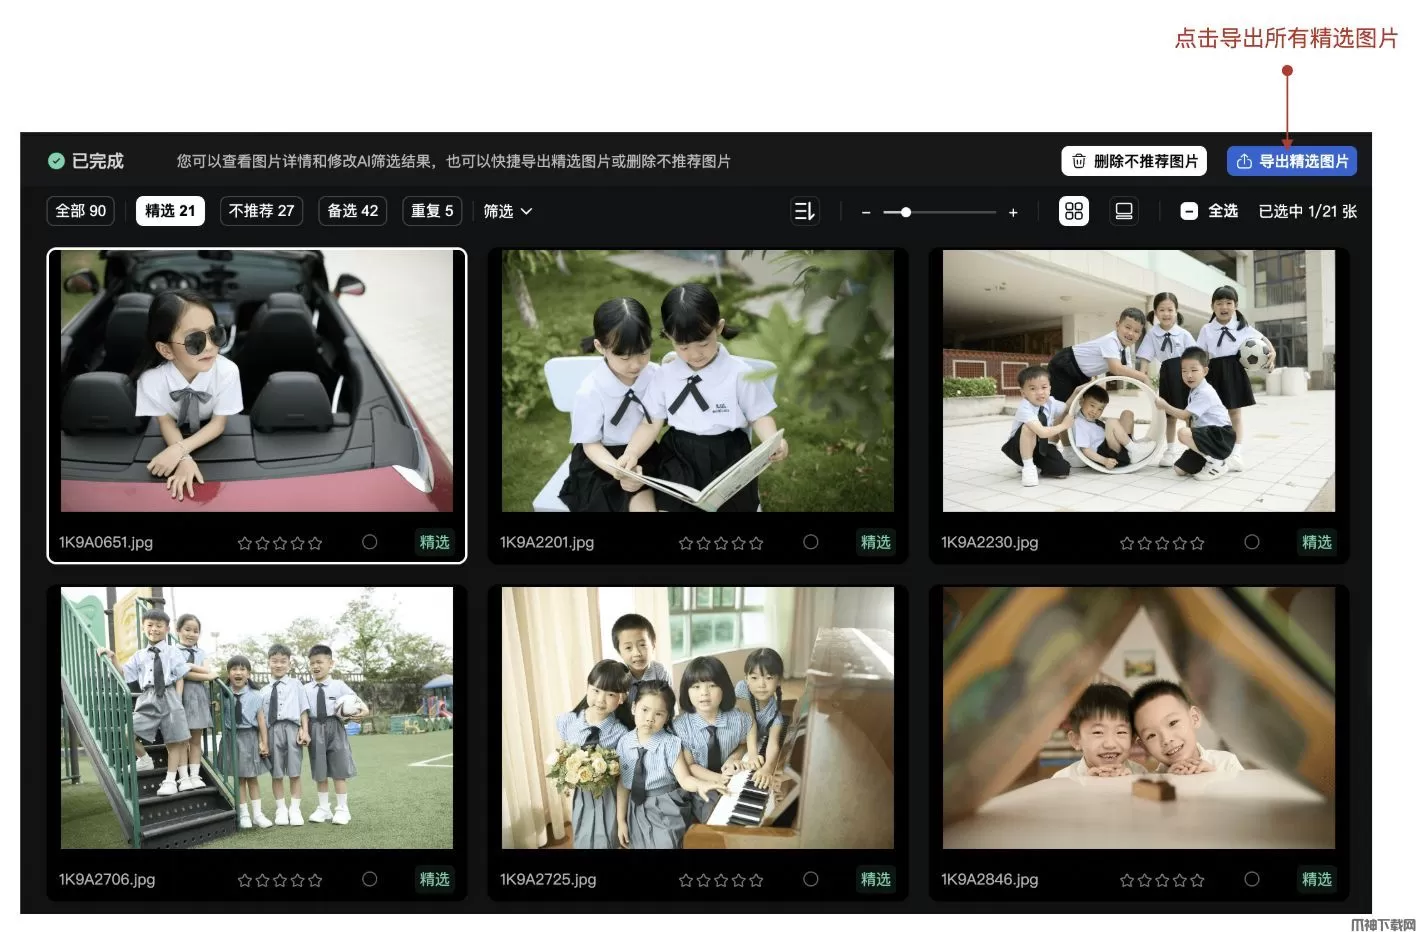Rate 1K9A2846.jpg five stars

coord(1198,880)
